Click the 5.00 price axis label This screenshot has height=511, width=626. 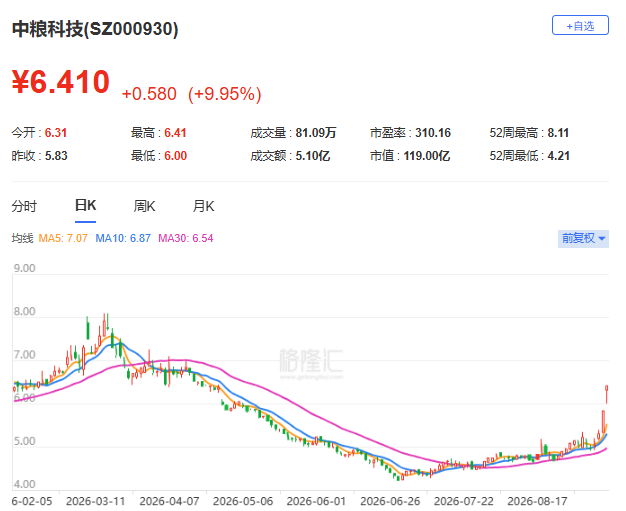(x=24, y=441)
